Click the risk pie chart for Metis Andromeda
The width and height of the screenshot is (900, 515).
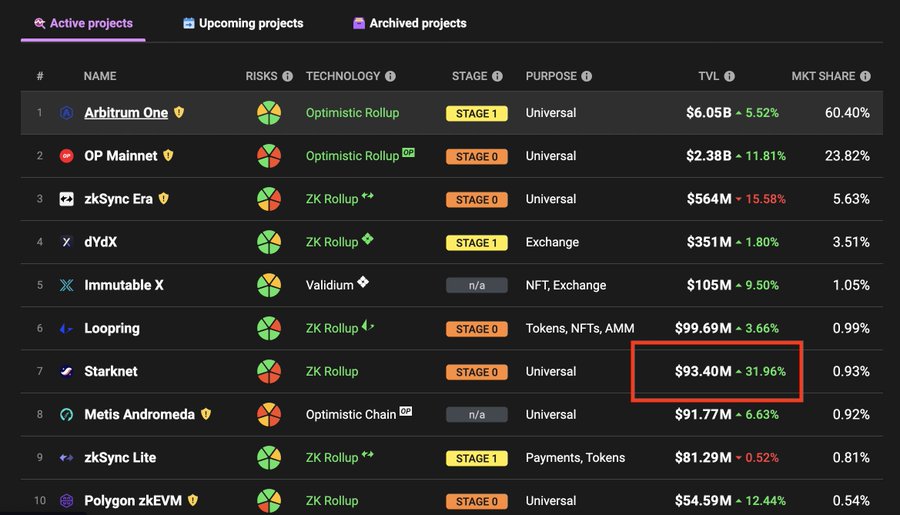tap(269, 414)
